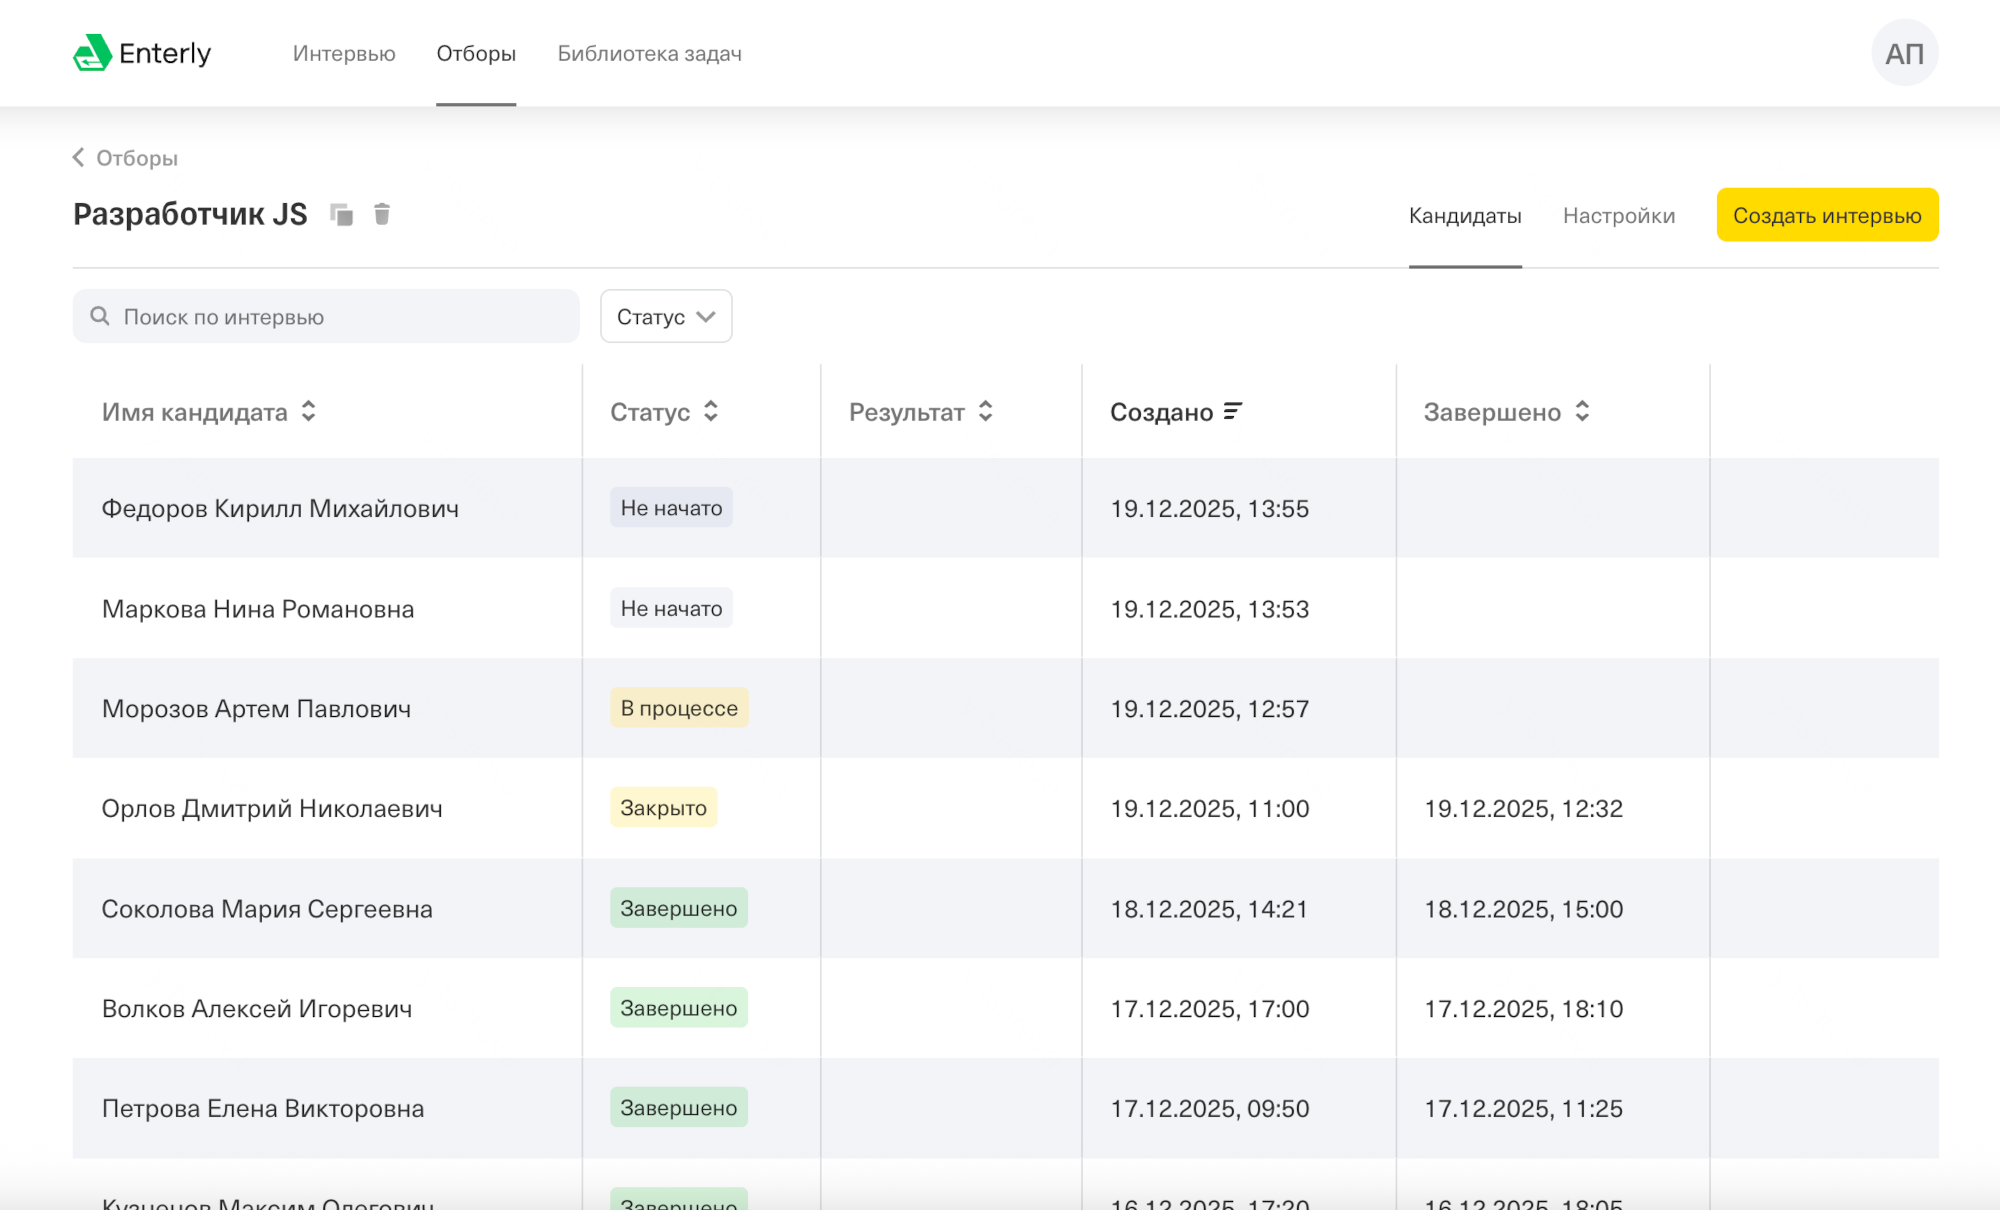The height and width of the screenshot is (1210, 2000).
Task: Switch to the Настройки tab
Action: click(x=1619, y=215)
